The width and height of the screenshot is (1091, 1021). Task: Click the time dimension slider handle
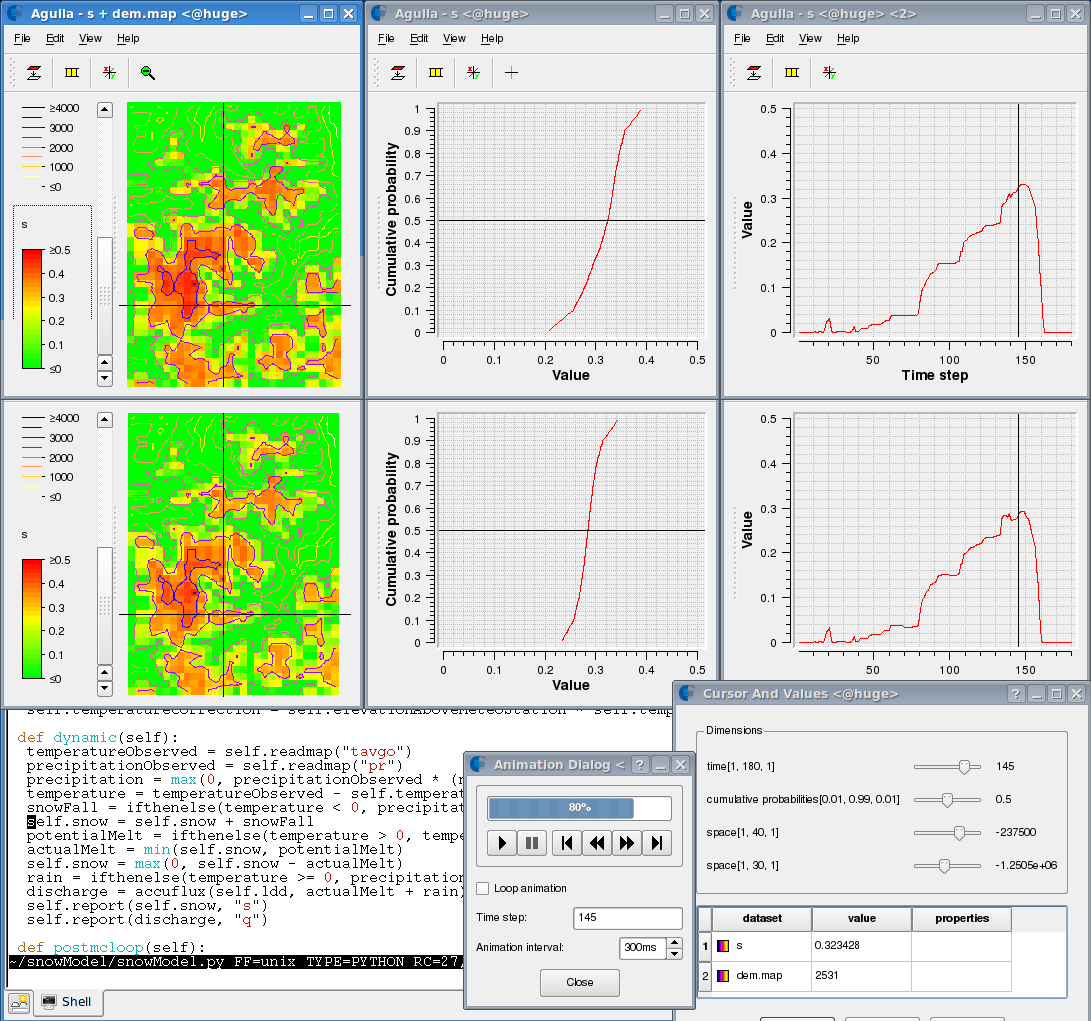(x=964, y=766)
